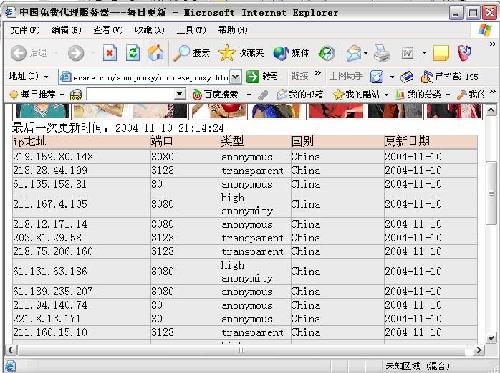
Task: Open the search box dropdown arrow
Action: [180, 94]
